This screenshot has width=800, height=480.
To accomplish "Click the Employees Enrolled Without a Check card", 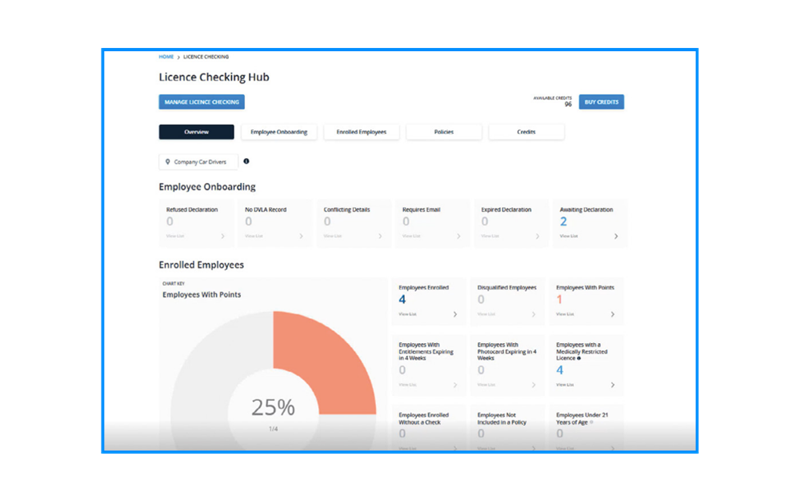I will (x=429, y=427).
